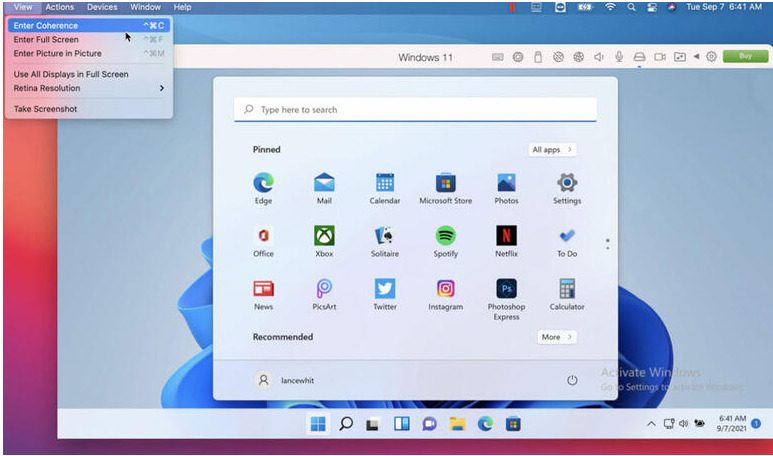Image resolution: width=773 pixels, height=456 pixels.
Task: Open the Edge browser in Pinned apps
Action: point(263,183)
